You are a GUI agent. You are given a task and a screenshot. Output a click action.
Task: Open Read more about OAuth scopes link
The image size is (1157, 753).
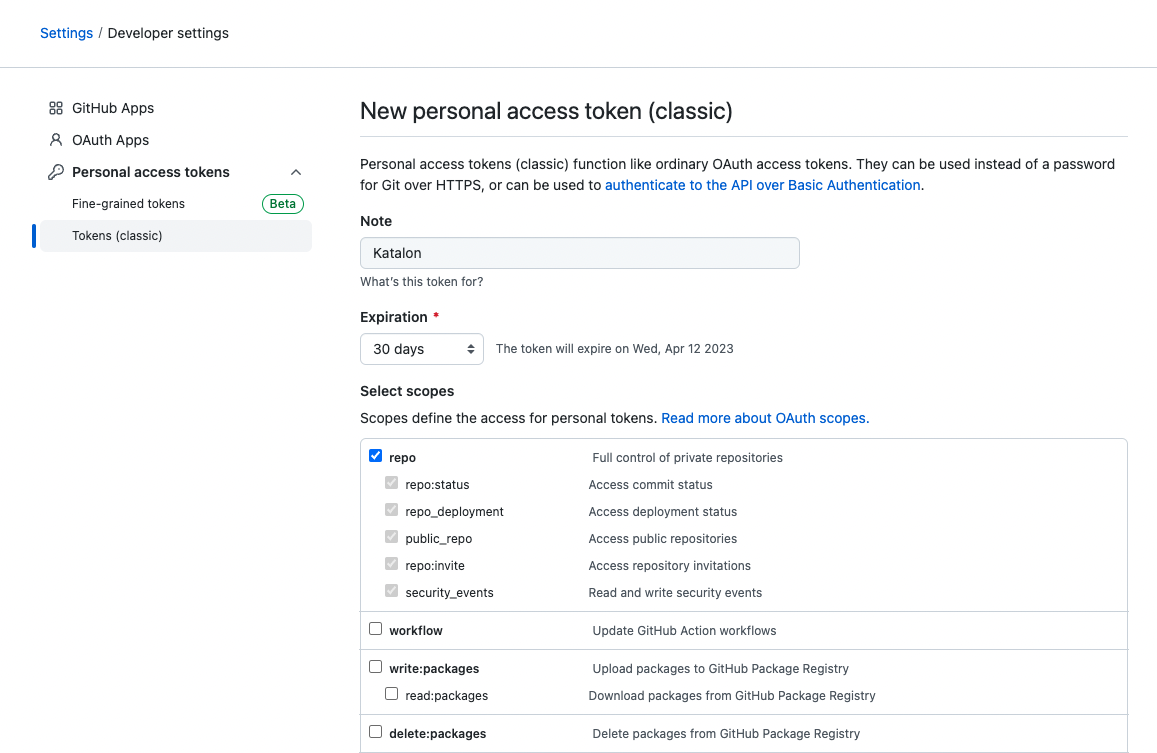tap(765, 418)
